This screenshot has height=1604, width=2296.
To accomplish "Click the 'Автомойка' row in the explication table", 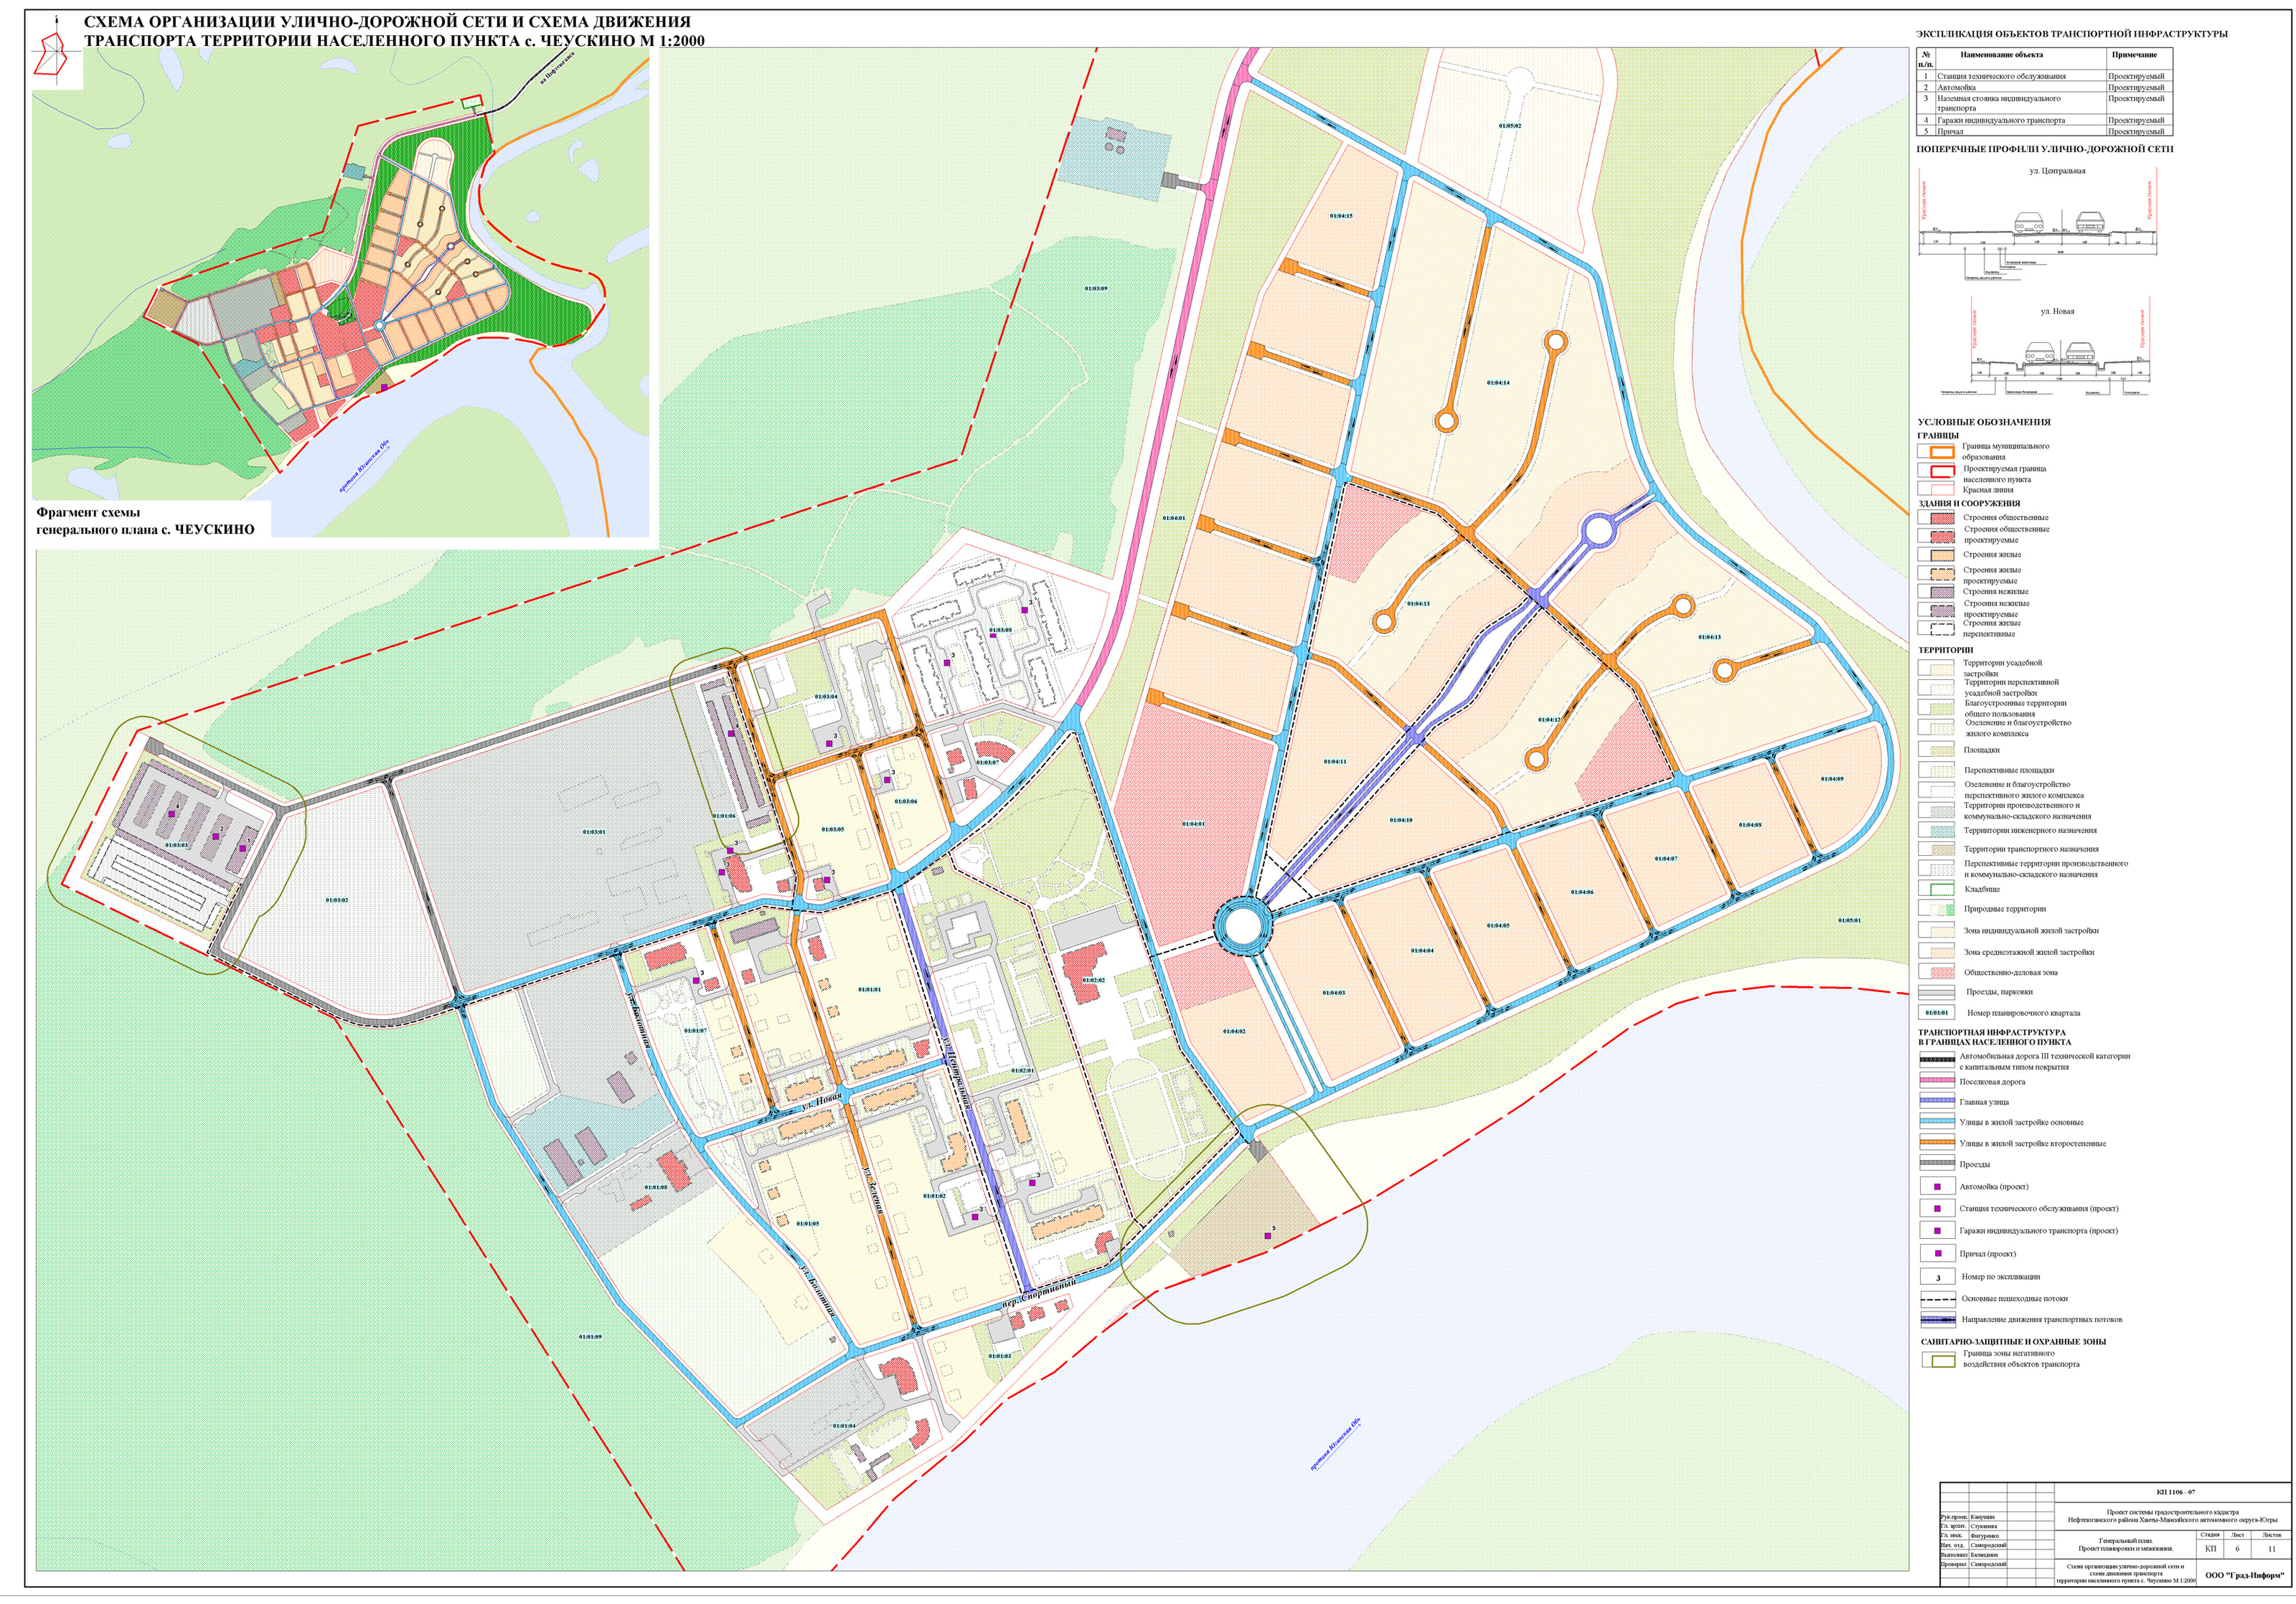I will [2045, 87].
